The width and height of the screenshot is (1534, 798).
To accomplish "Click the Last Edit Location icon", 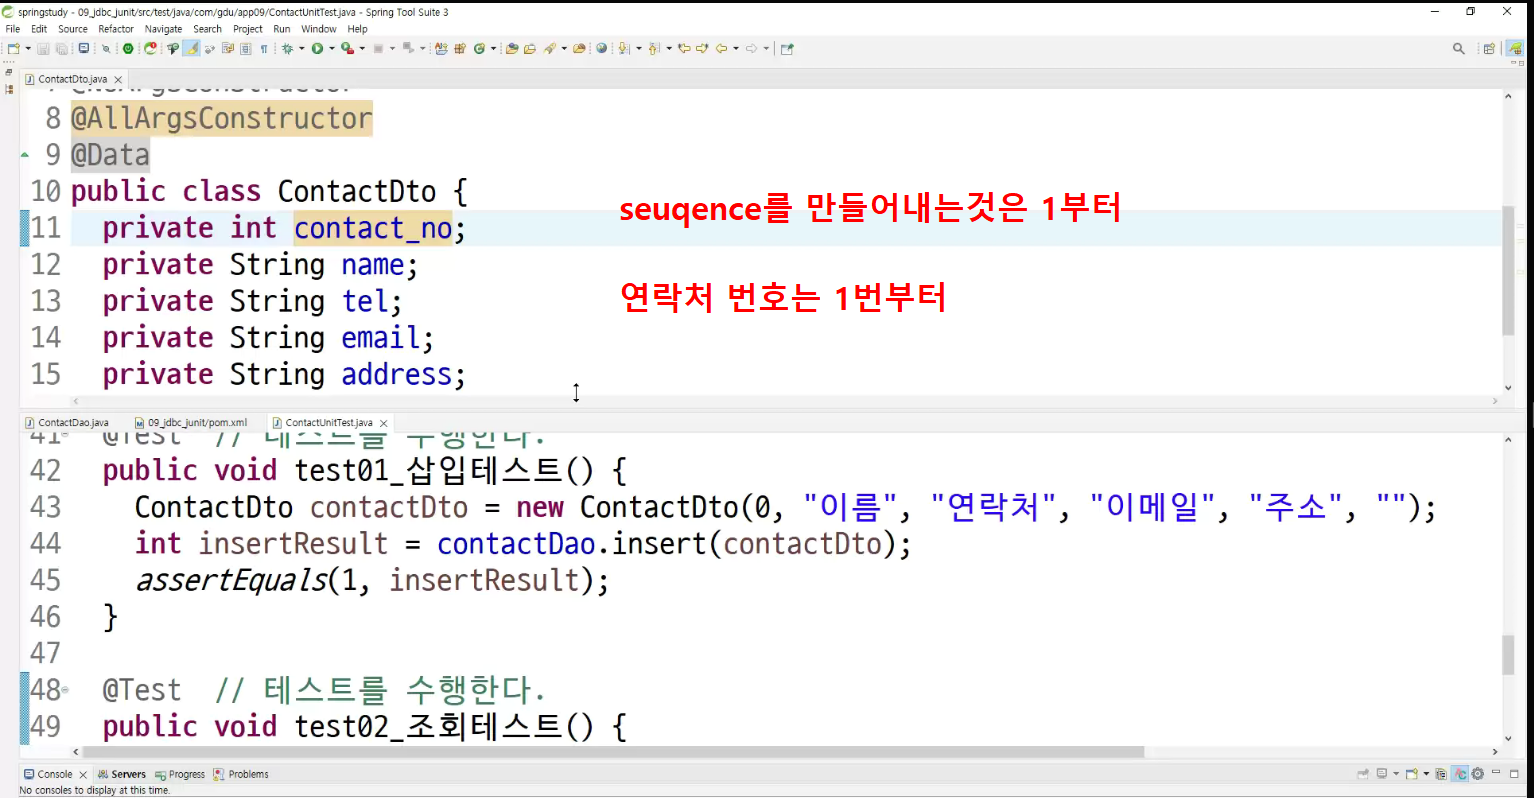I will coord(684,48).
